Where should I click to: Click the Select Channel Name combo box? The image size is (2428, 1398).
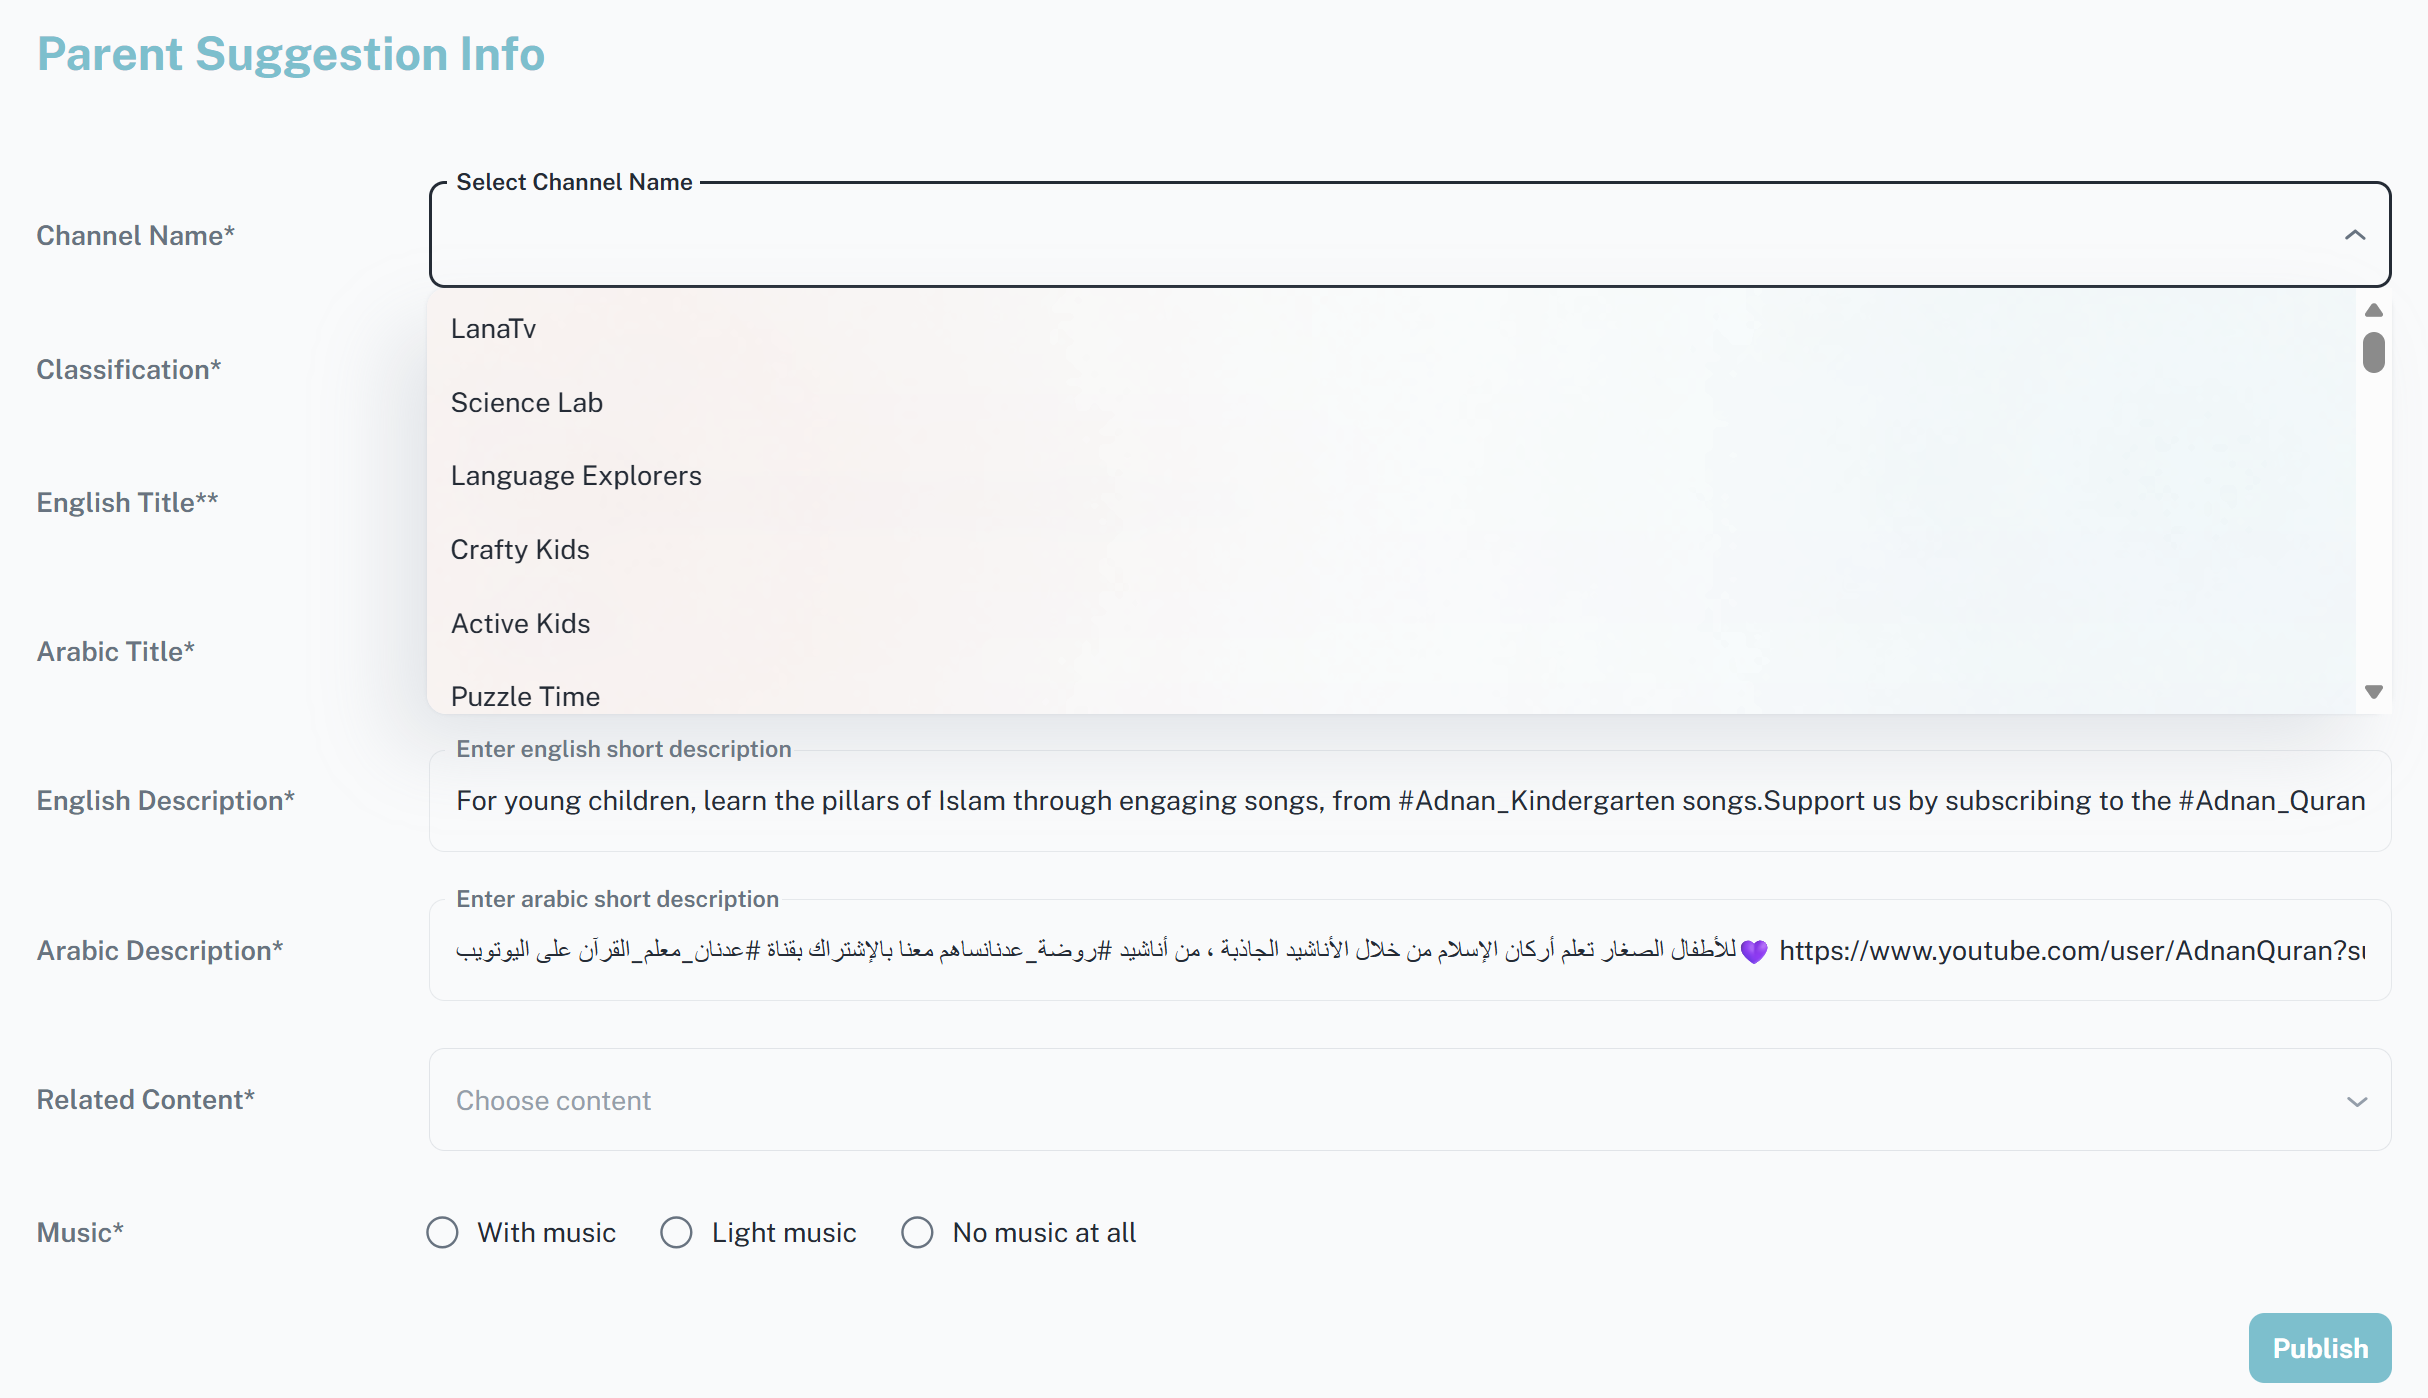[x=1380, y=235]
